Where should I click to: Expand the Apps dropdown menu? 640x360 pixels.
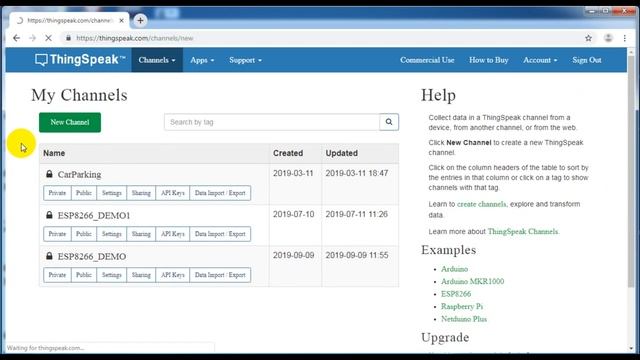pos(202,60)
